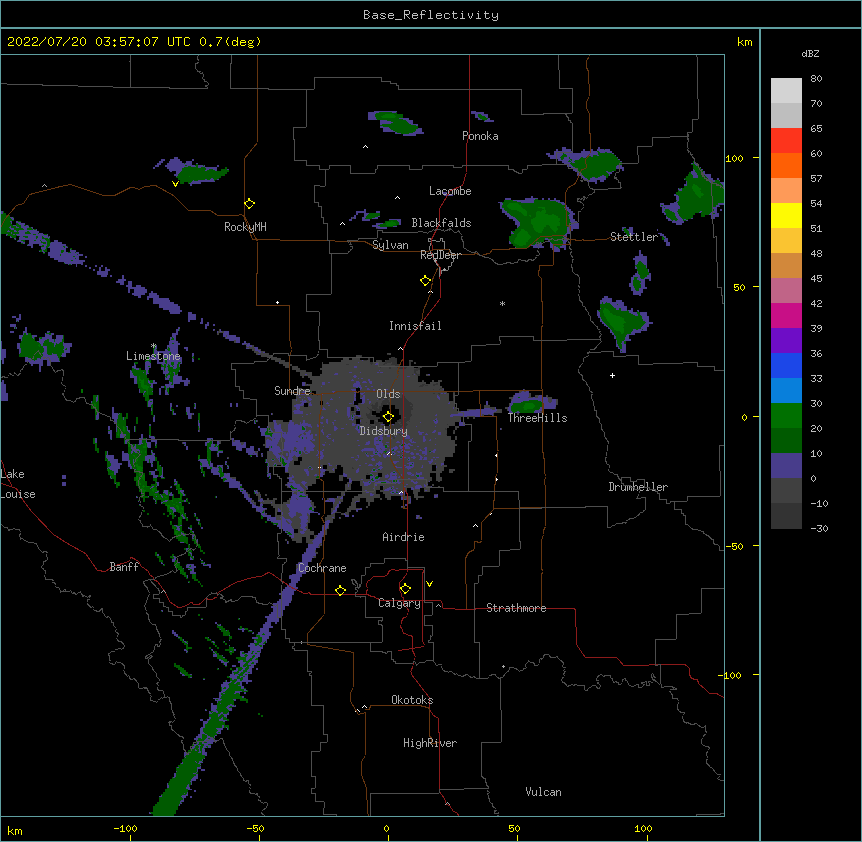Pick the dark green swatch between 20 and 10
Screen dimensions: 862x842
(x=786, y=440)
